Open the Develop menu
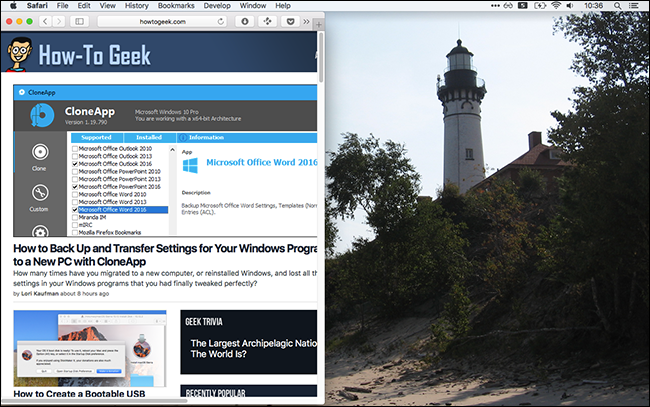This screenshot has height=407, width=650. point(217,5)
